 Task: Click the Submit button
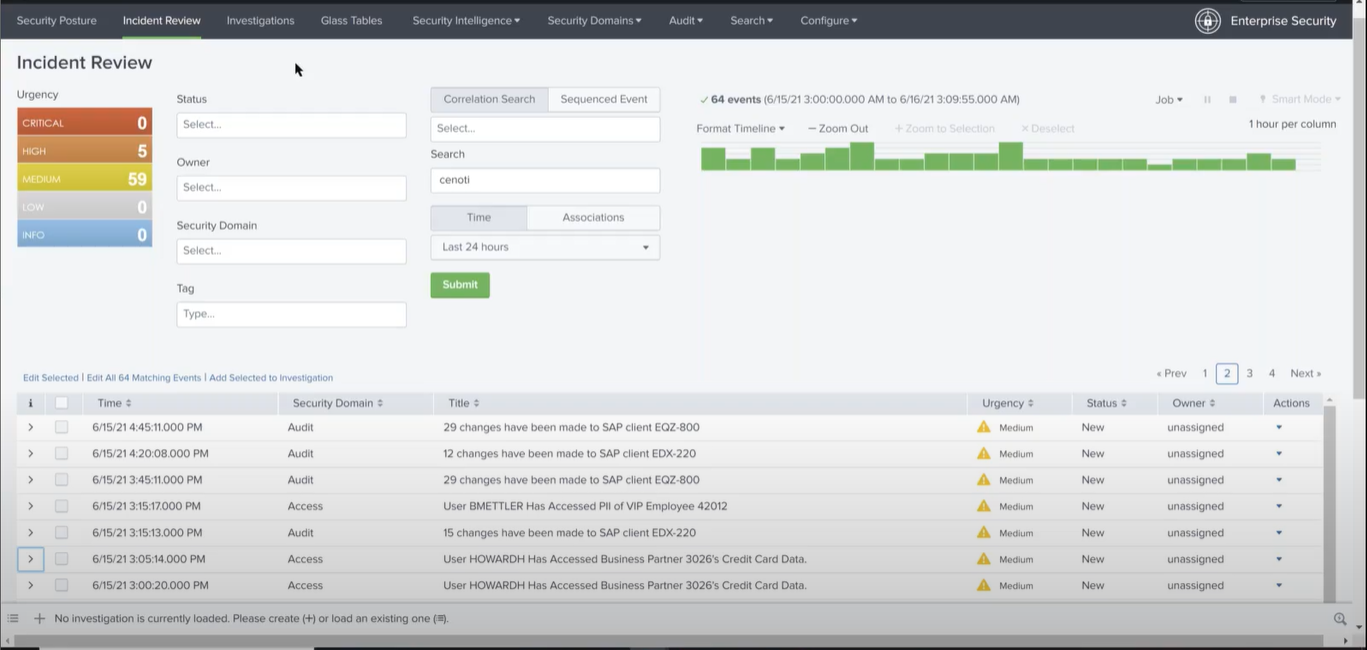(x=460, y=285)
